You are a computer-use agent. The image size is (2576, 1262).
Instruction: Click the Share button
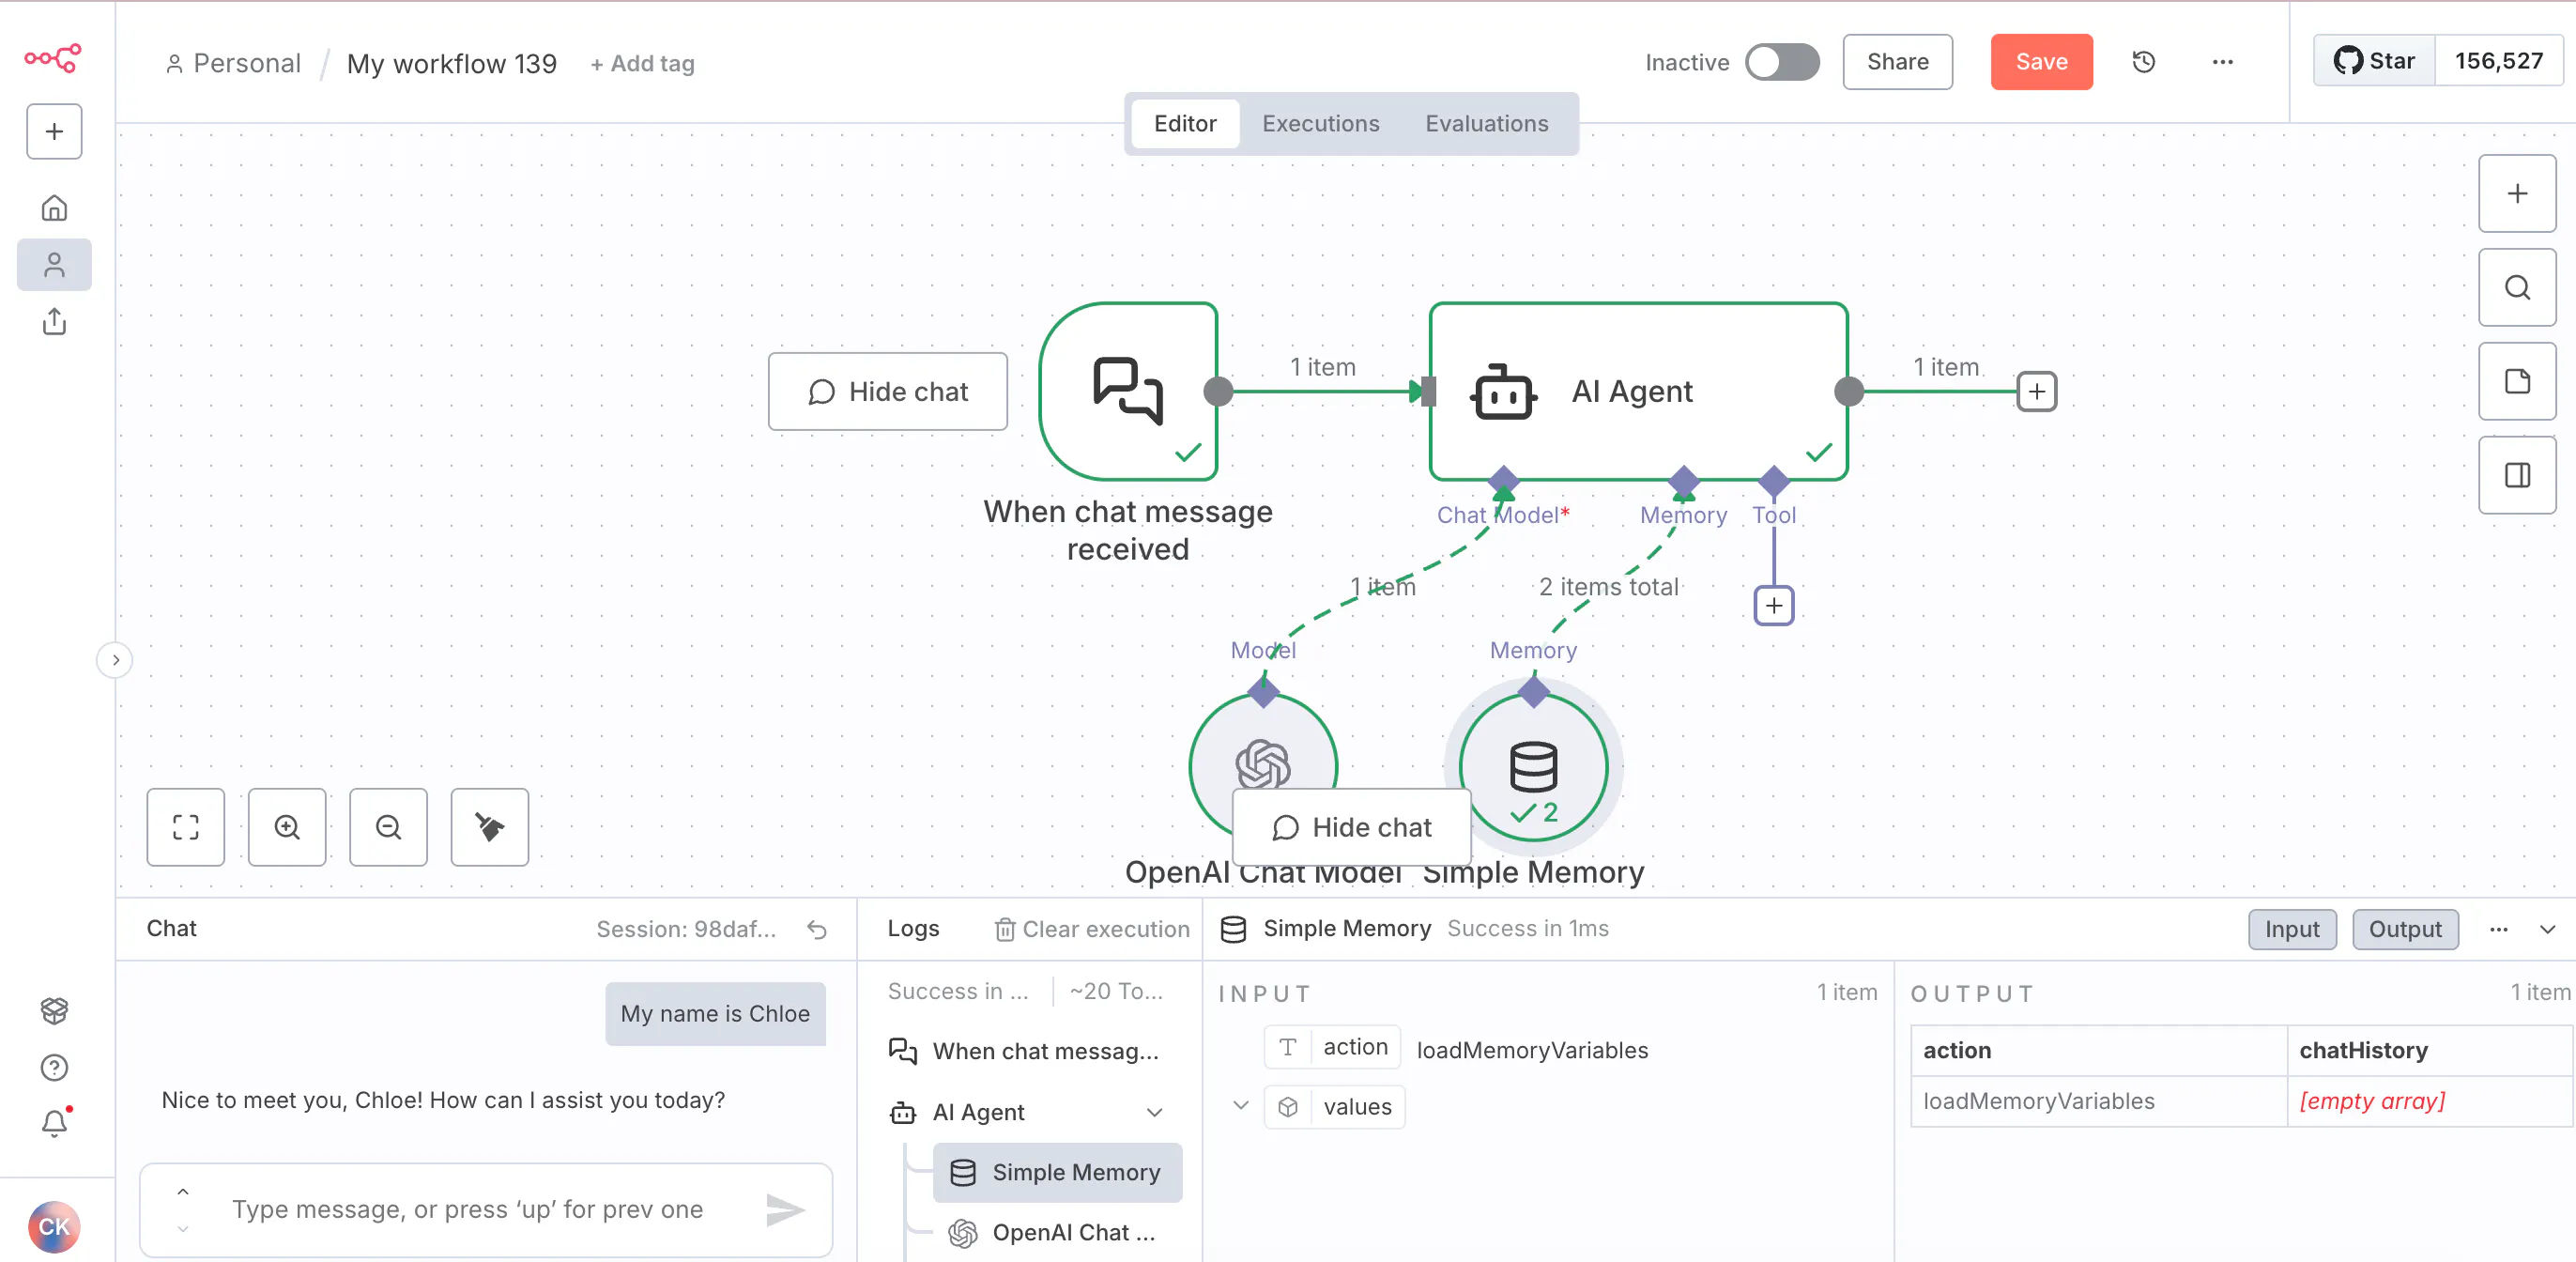pyautogui.click(x=1897, y=62)
